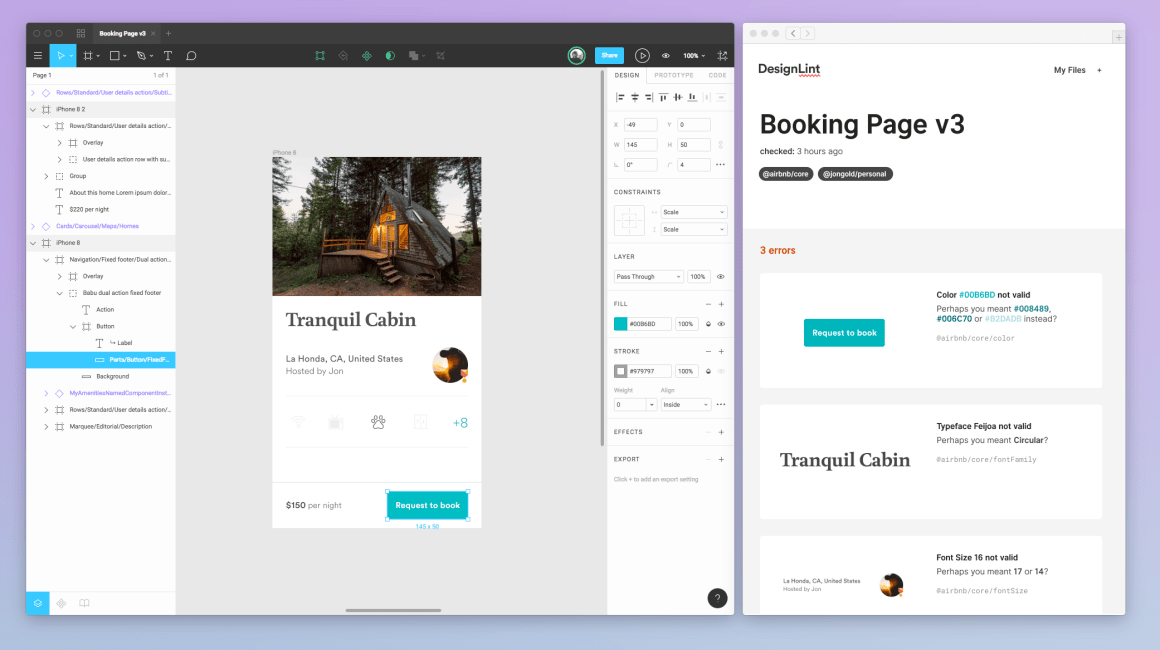Click the Crop image toolbar icon
Image resolution: width=1160 pixels, height=650 pixels.
click(441, 55)
